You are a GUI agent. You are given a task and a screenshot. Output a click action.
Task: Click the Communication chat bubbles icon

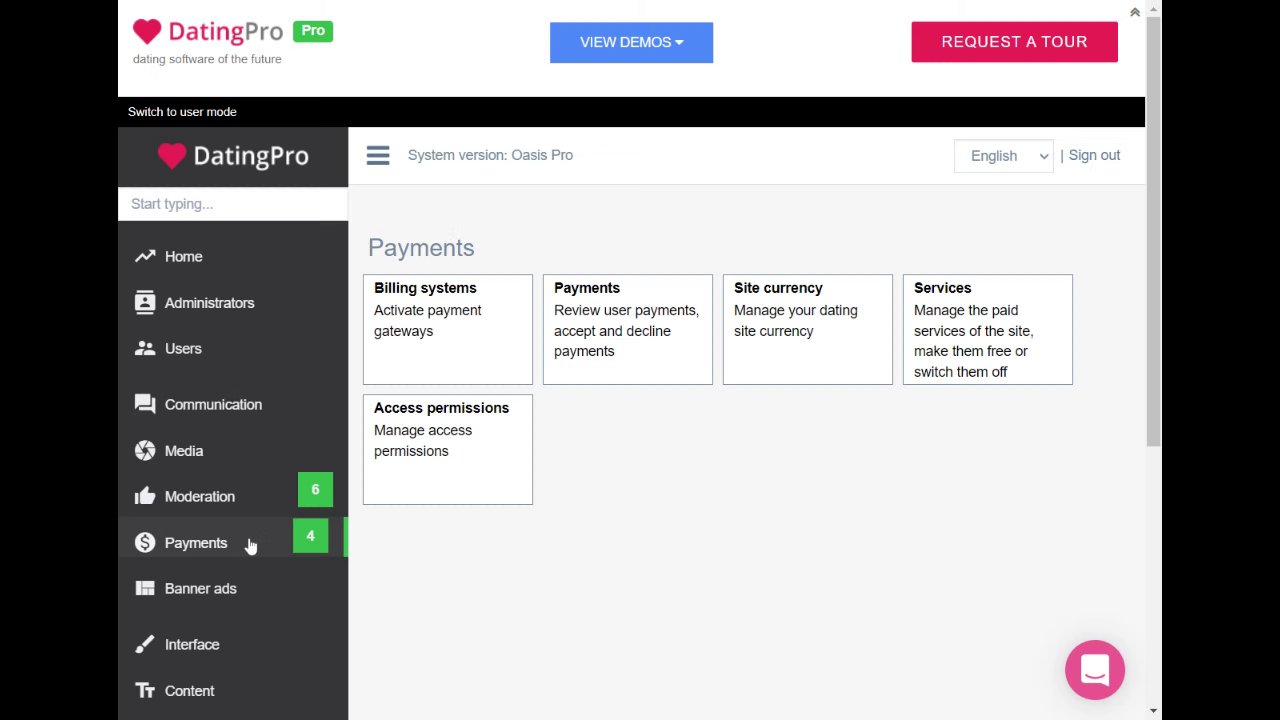[x=145, y=404]
